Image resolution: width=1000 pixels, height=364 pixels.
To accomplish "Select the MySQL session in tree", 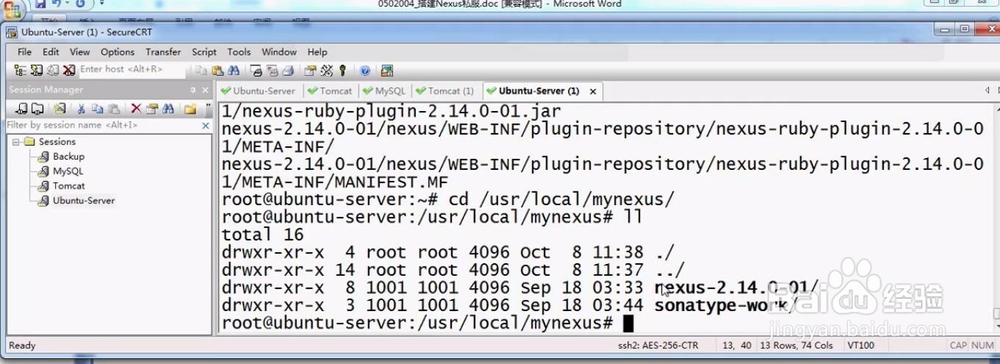I will point(61,171).
